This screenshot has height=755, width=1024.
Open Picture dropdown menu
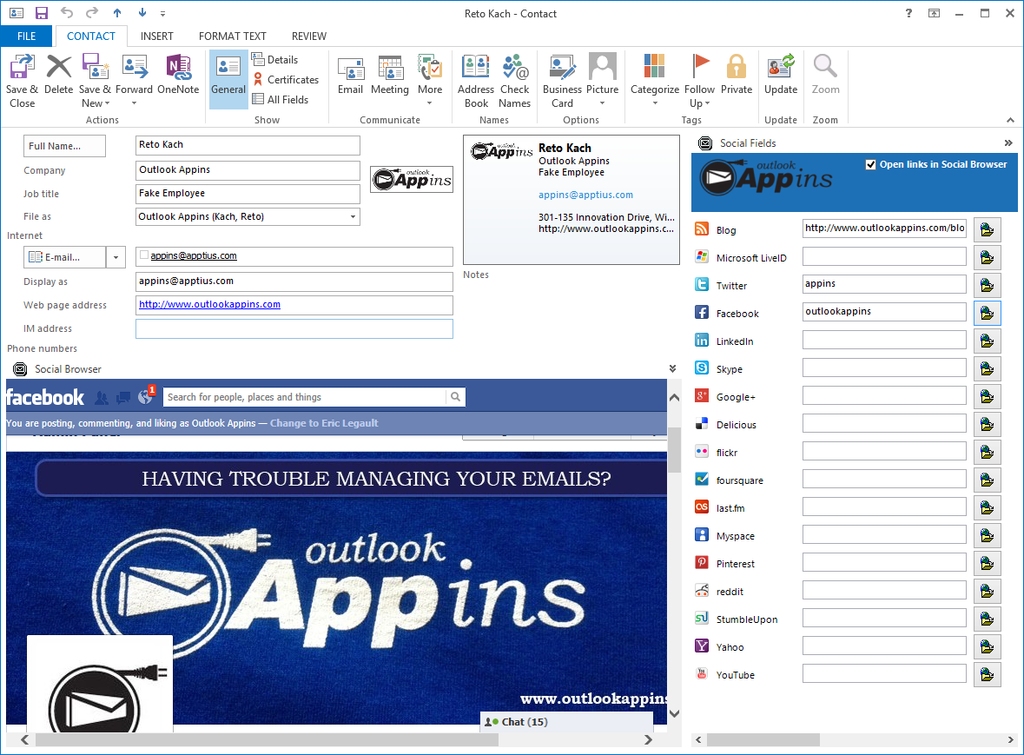(x=602, y=103)
